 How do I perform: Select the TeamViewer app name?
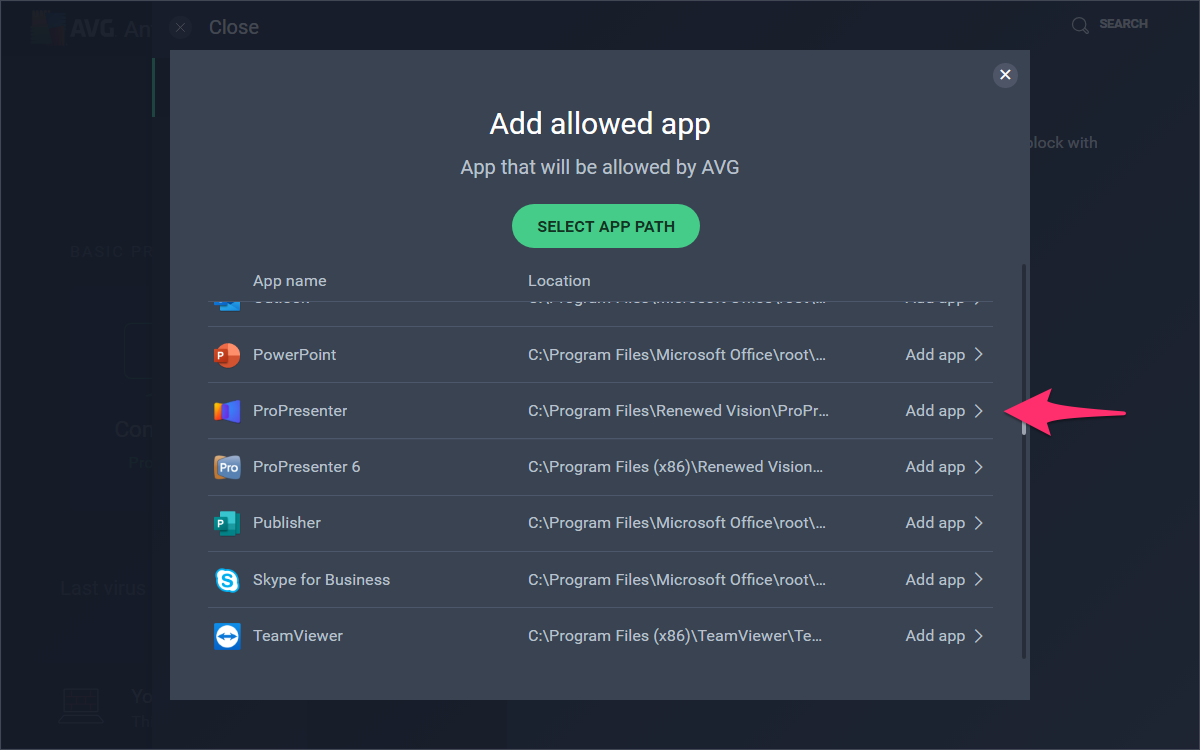298,636
